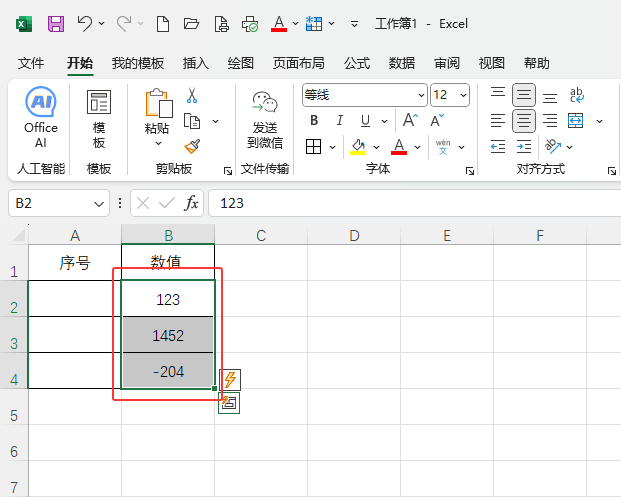Open a file with the folder icon
Screen dimensions: 621x497
pos(191,24)
